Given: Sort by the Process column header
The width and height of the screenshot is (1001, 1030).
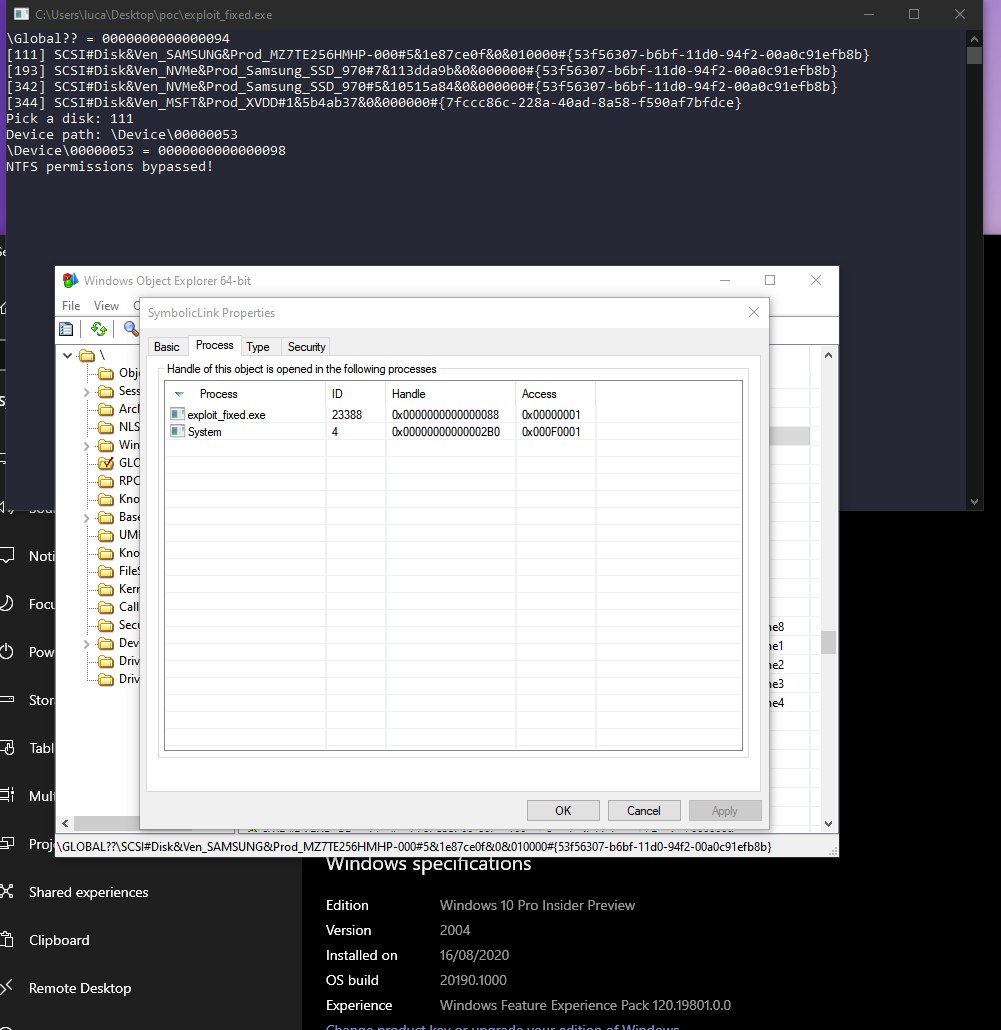Looking at the screenshot, I should click(246, 393).
